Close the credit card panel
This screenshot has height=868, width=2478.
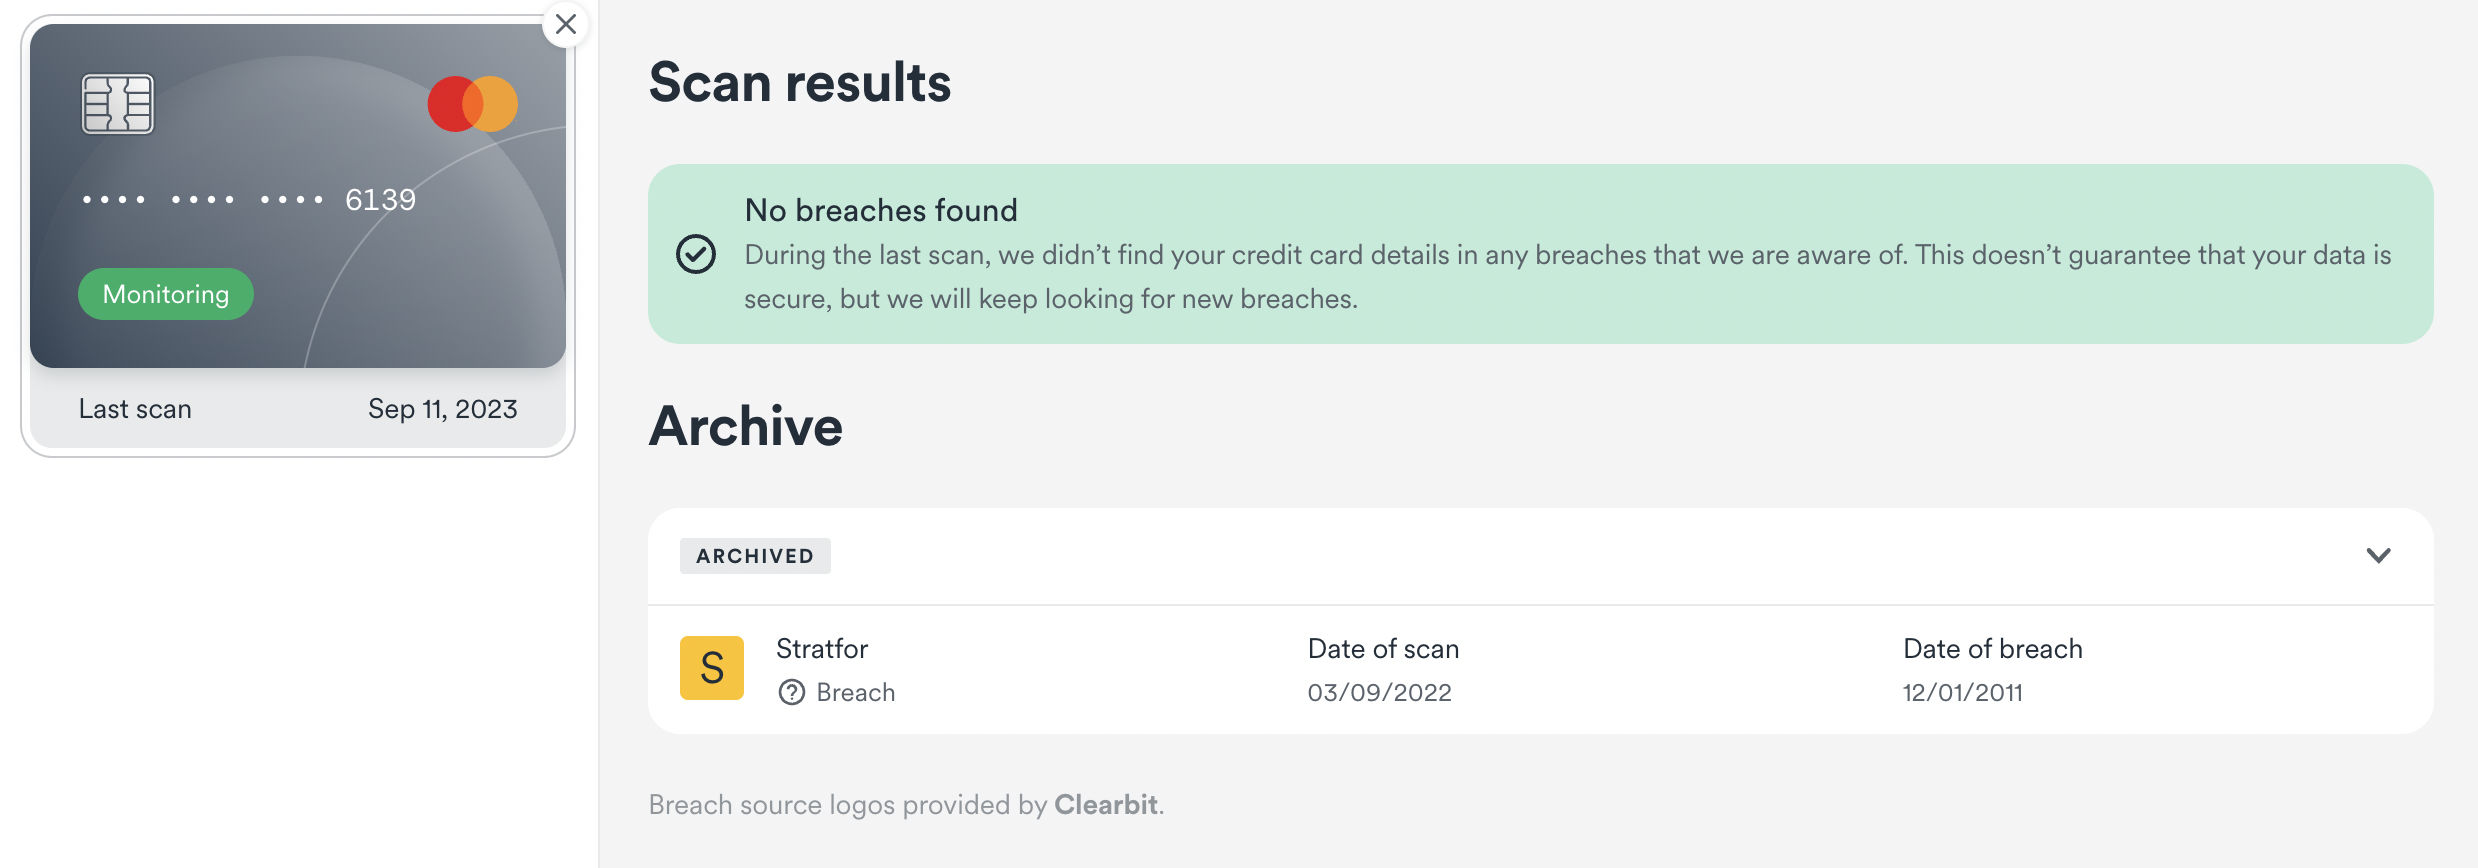(x=566, y=24)
